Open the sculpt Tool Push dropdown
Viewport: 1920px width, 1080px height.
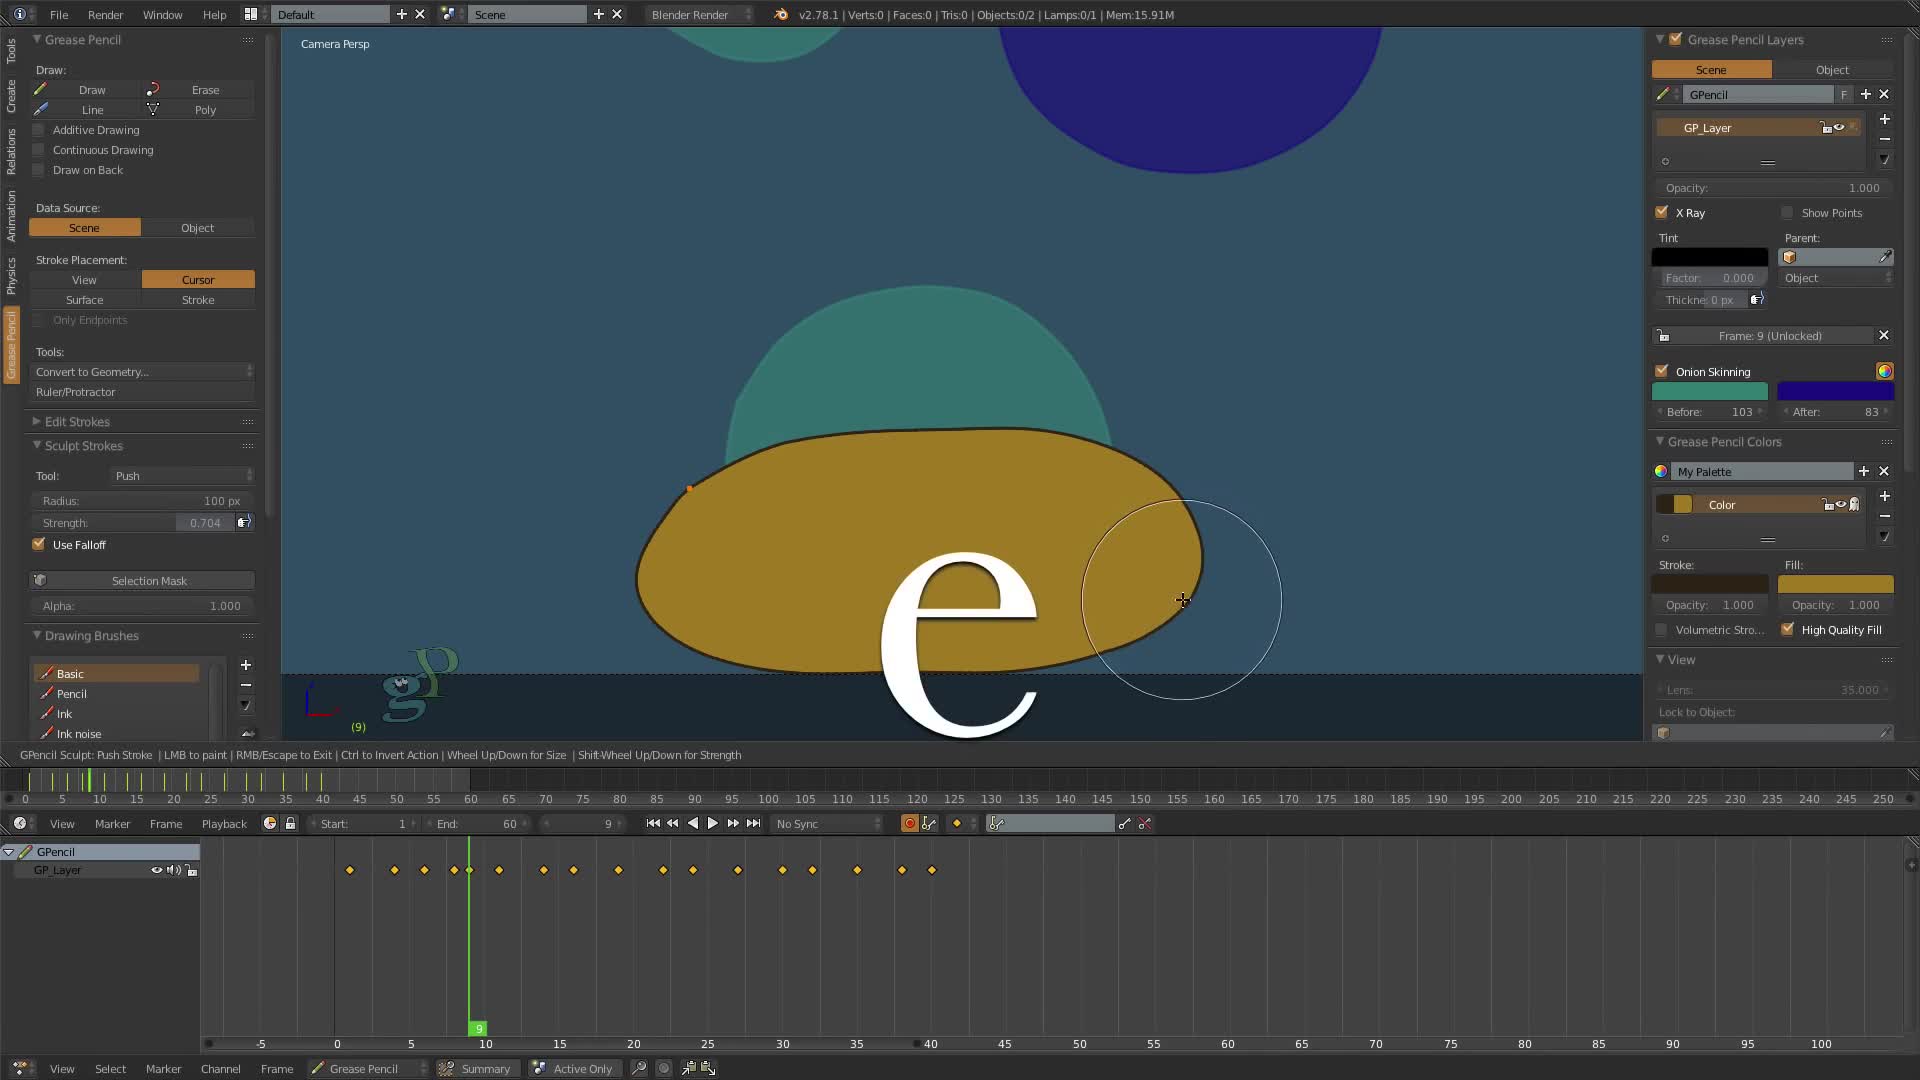pos(183,476)
